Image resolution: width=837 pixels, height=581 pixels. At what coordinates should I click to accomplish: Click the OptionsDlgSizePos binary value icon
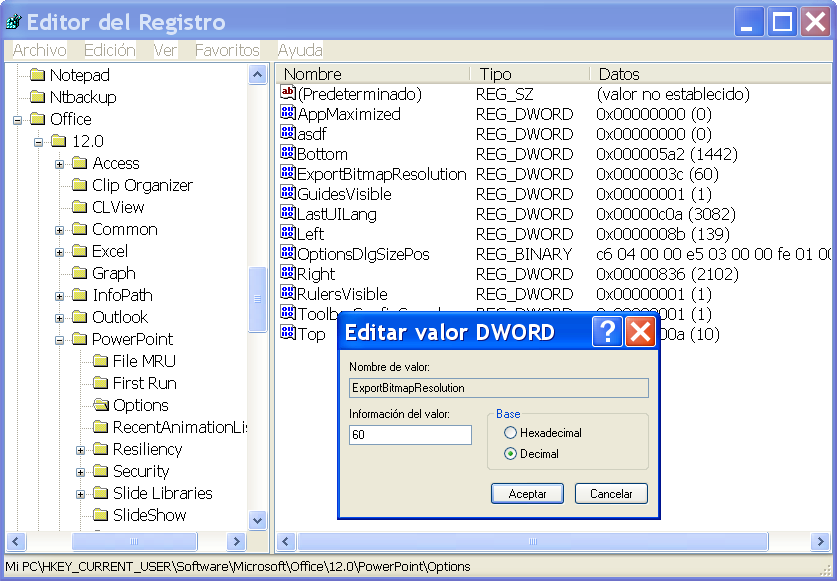coord(288,253)
